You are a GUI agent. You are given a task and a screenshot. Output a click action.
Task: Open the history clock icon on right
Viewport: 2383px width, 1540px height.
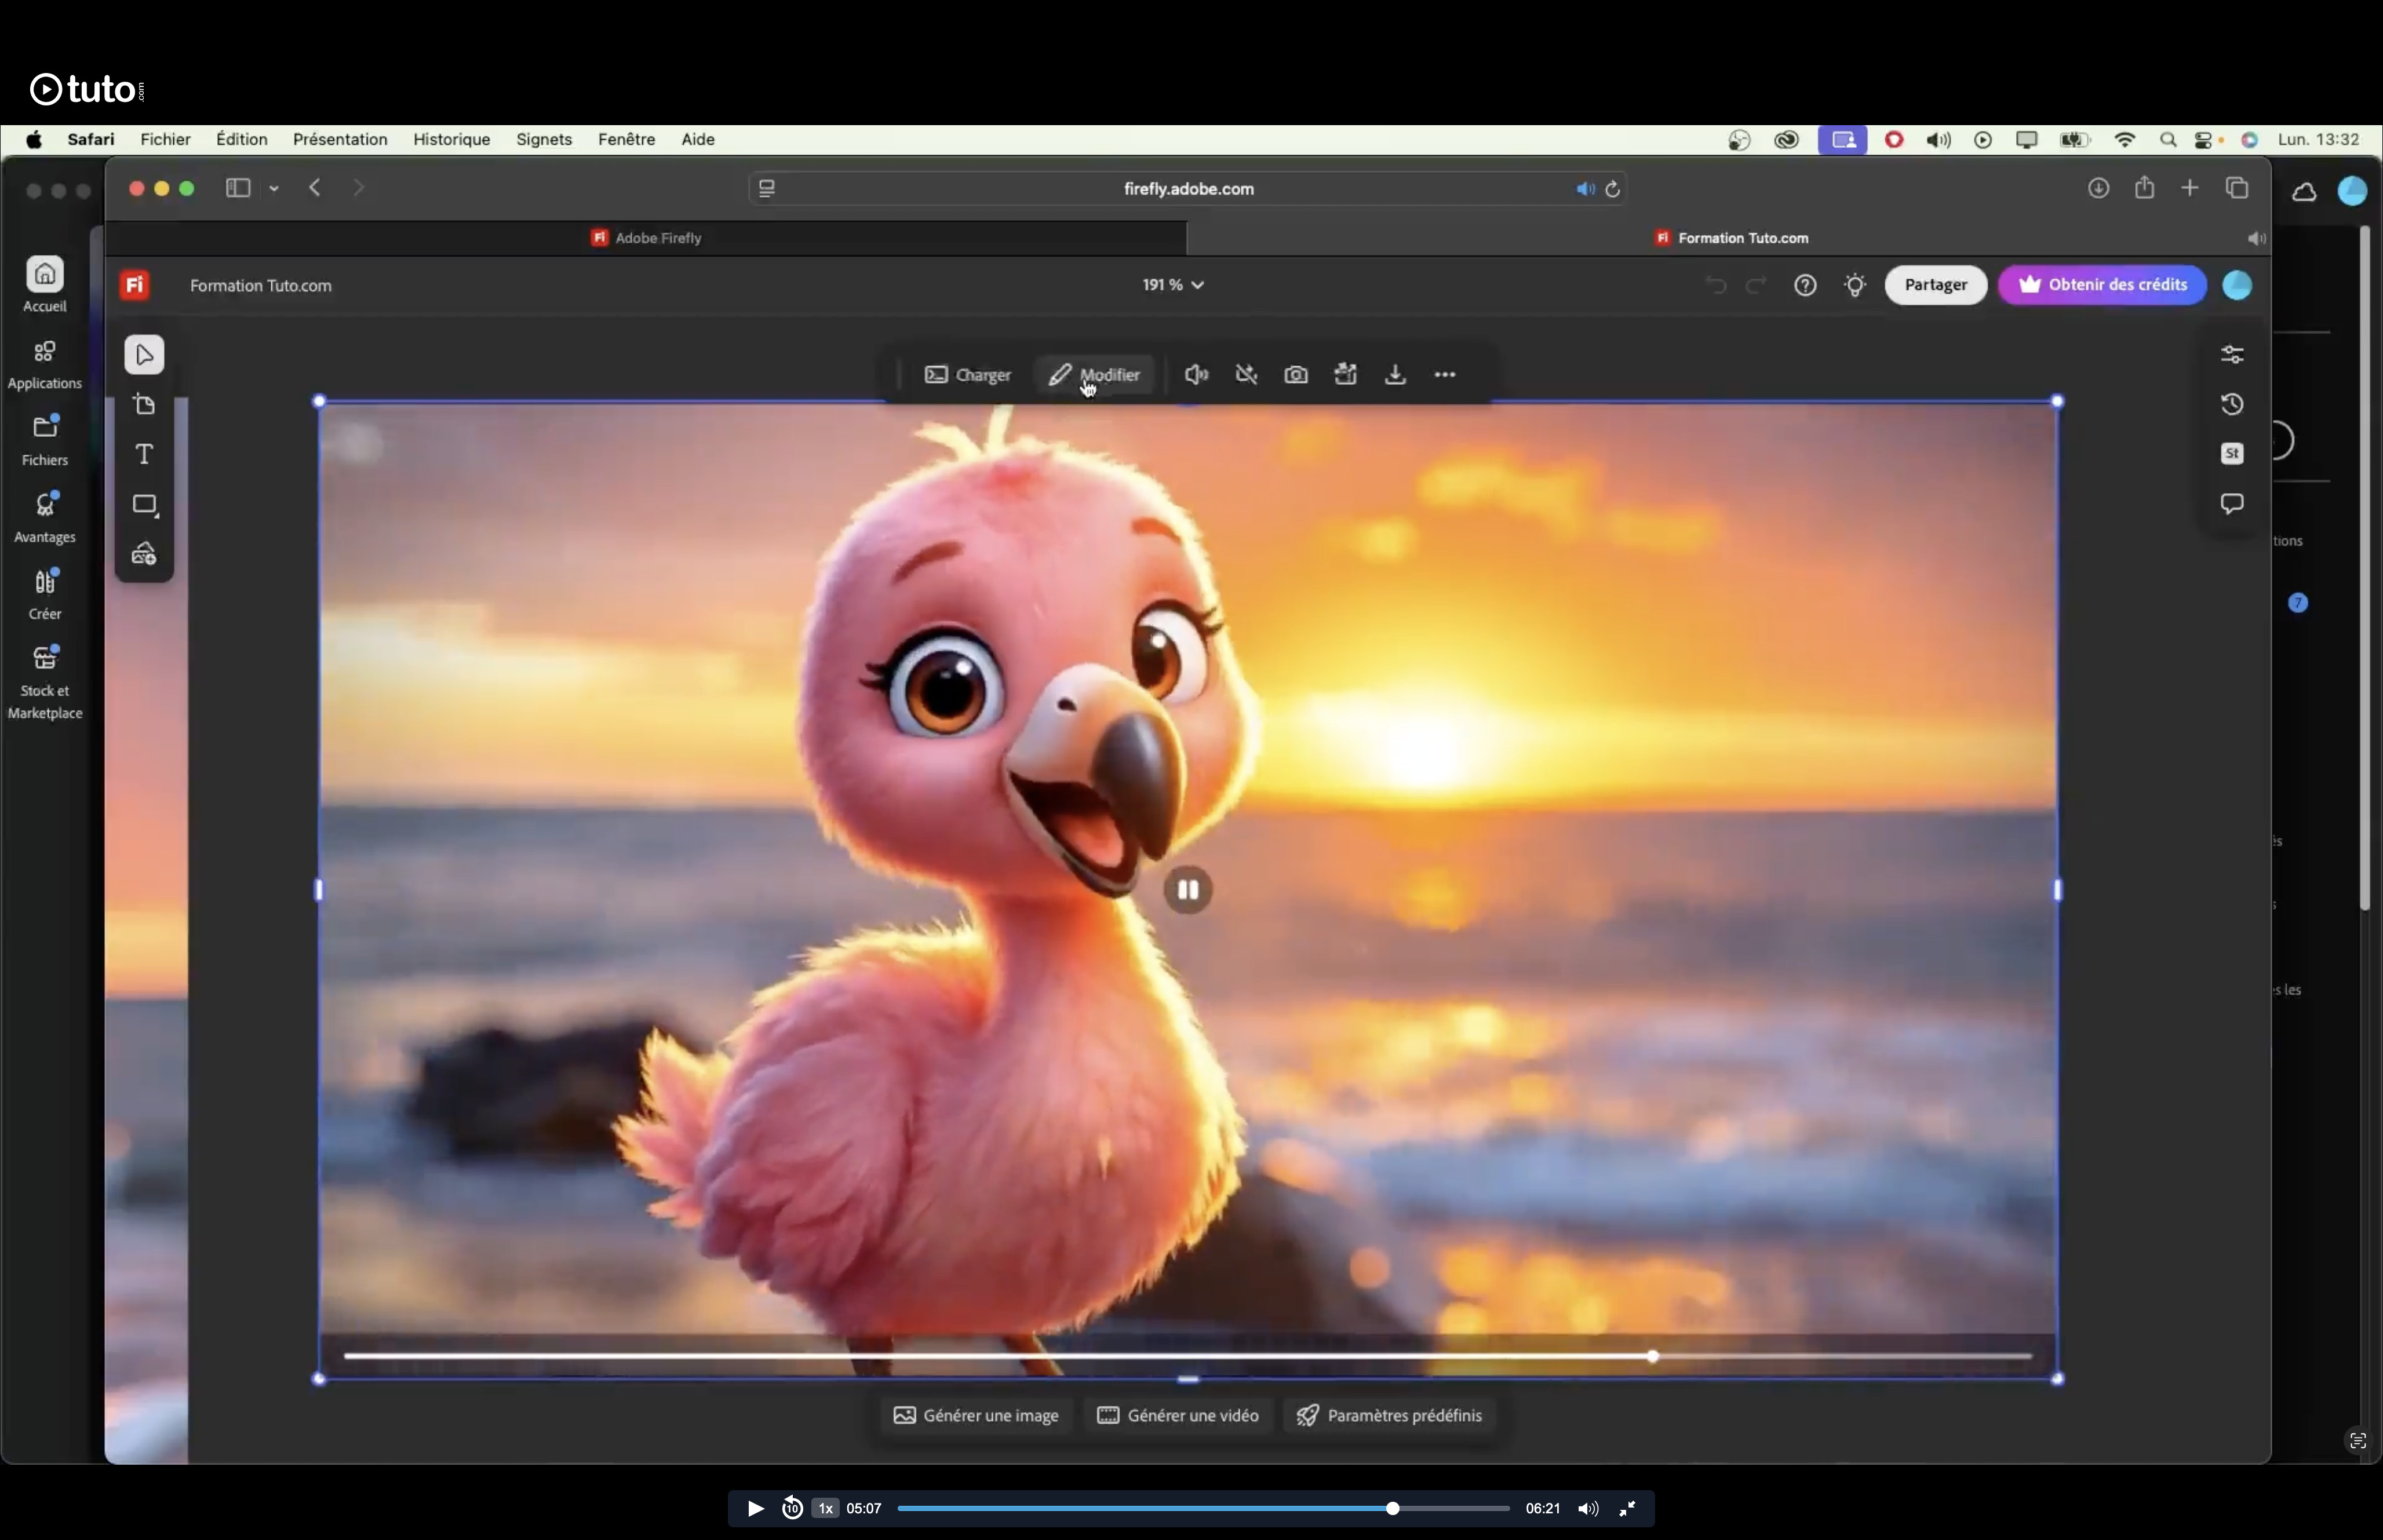pyautogui.click(x=2232, y=404)
